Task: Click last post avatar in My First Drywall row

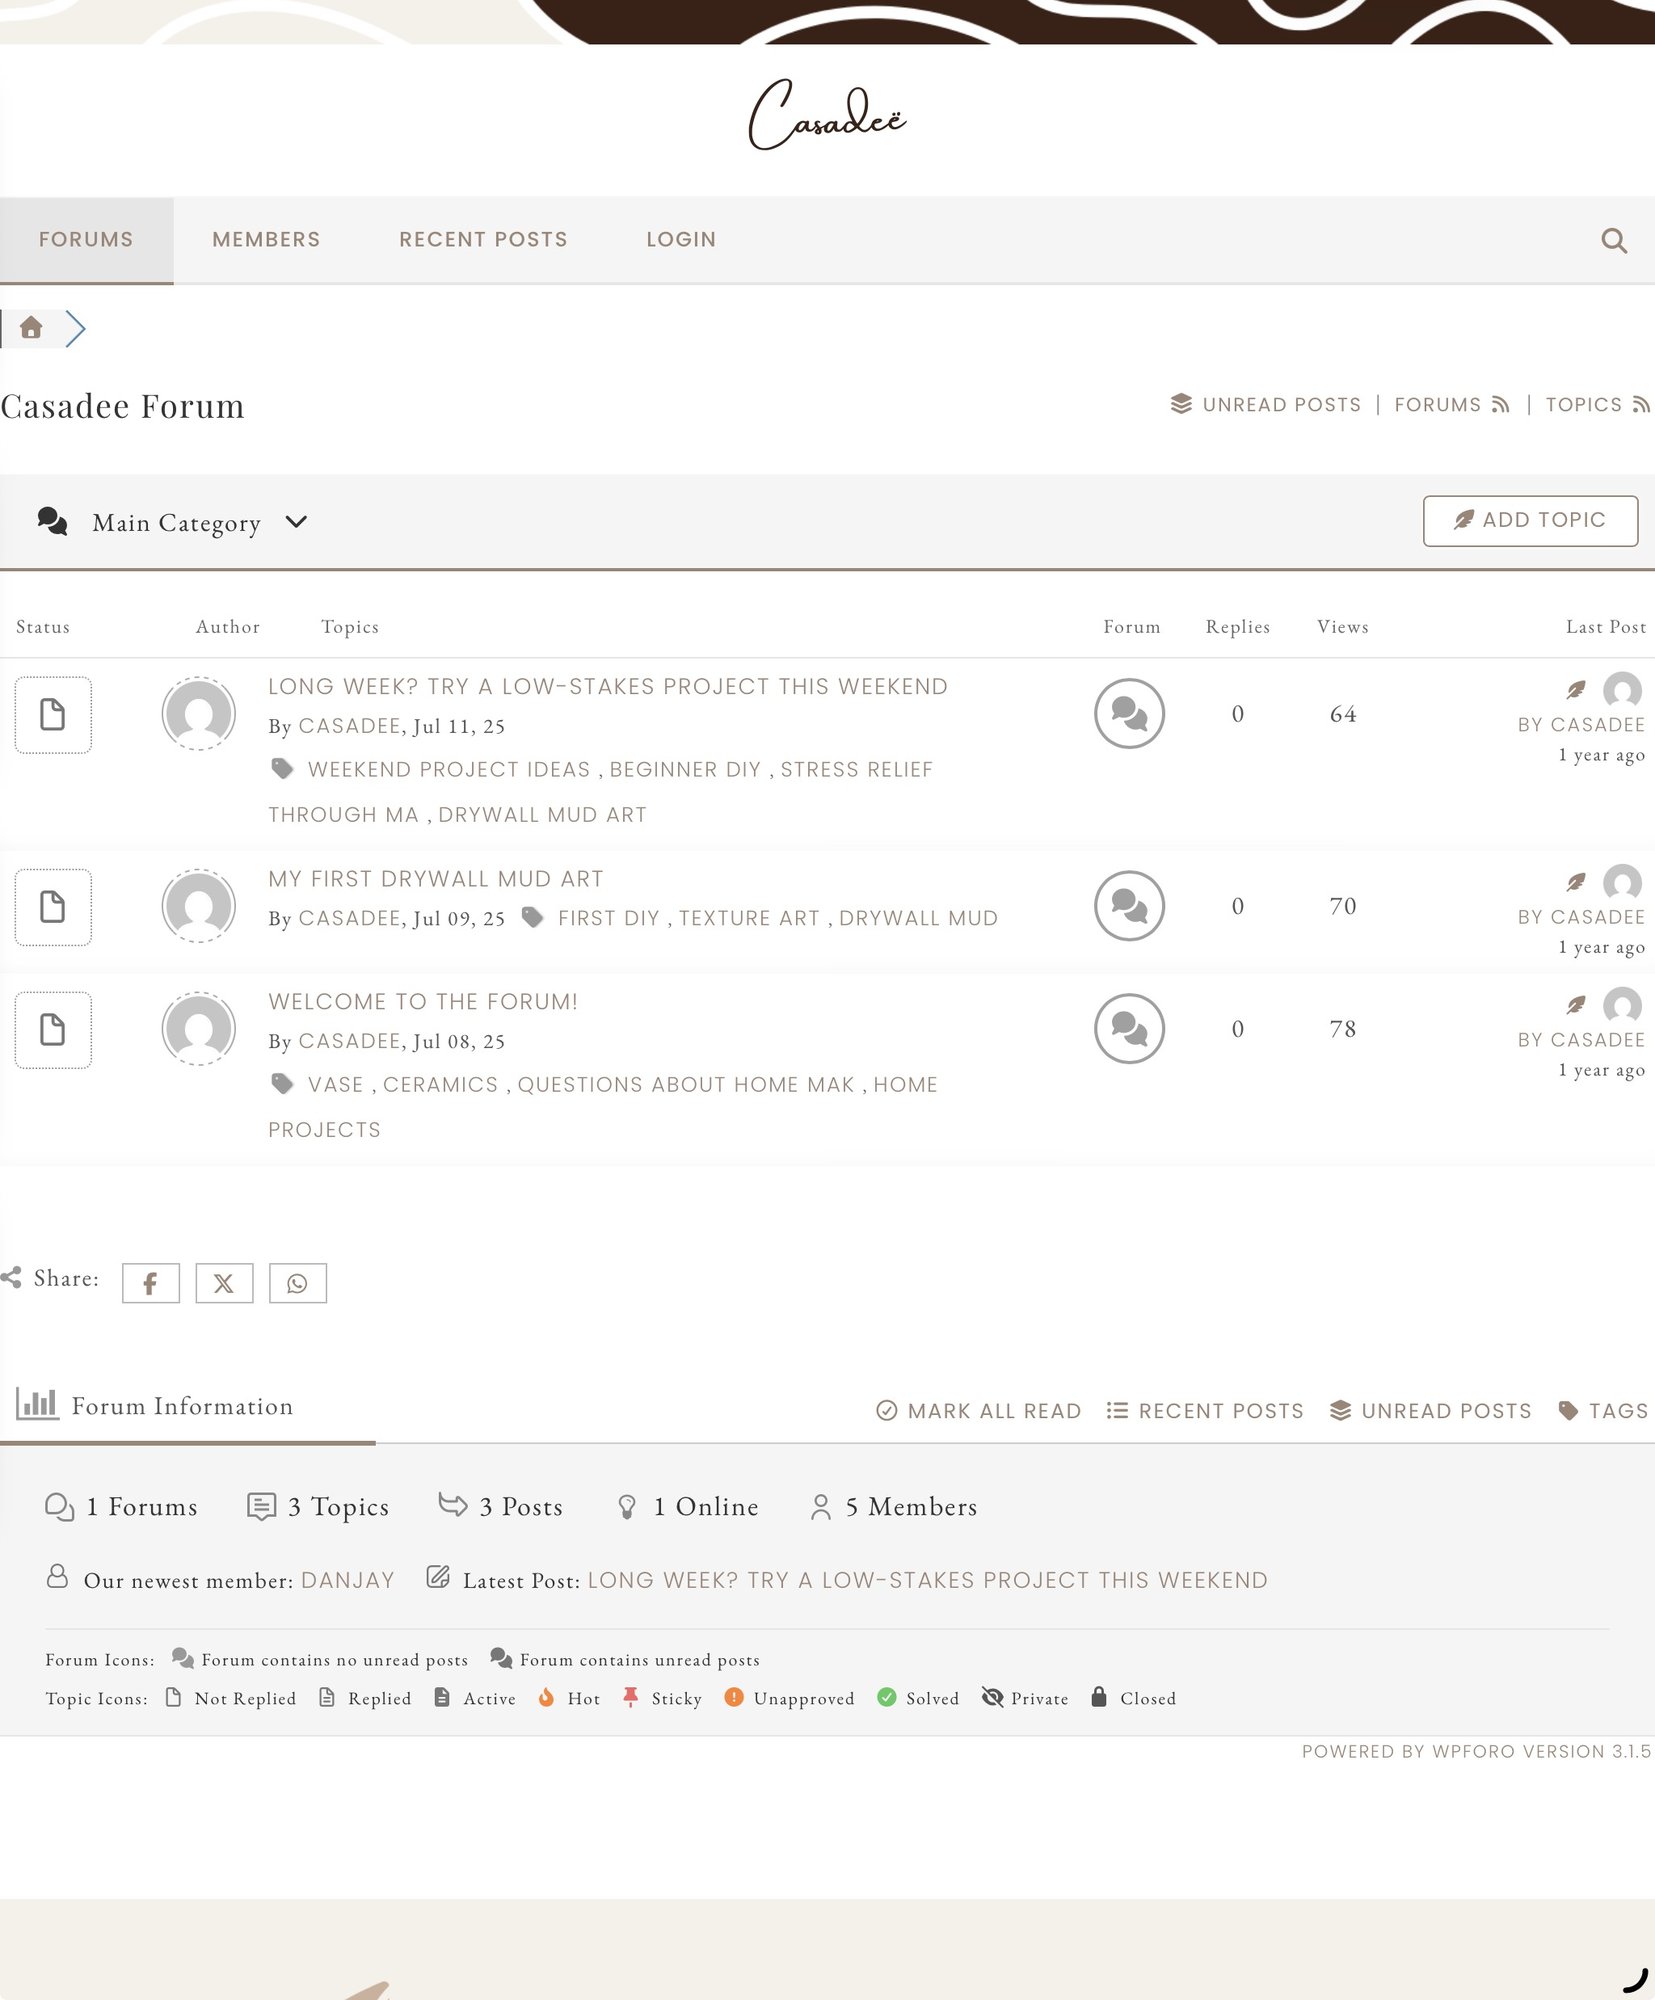Action: pos(1622,882)
